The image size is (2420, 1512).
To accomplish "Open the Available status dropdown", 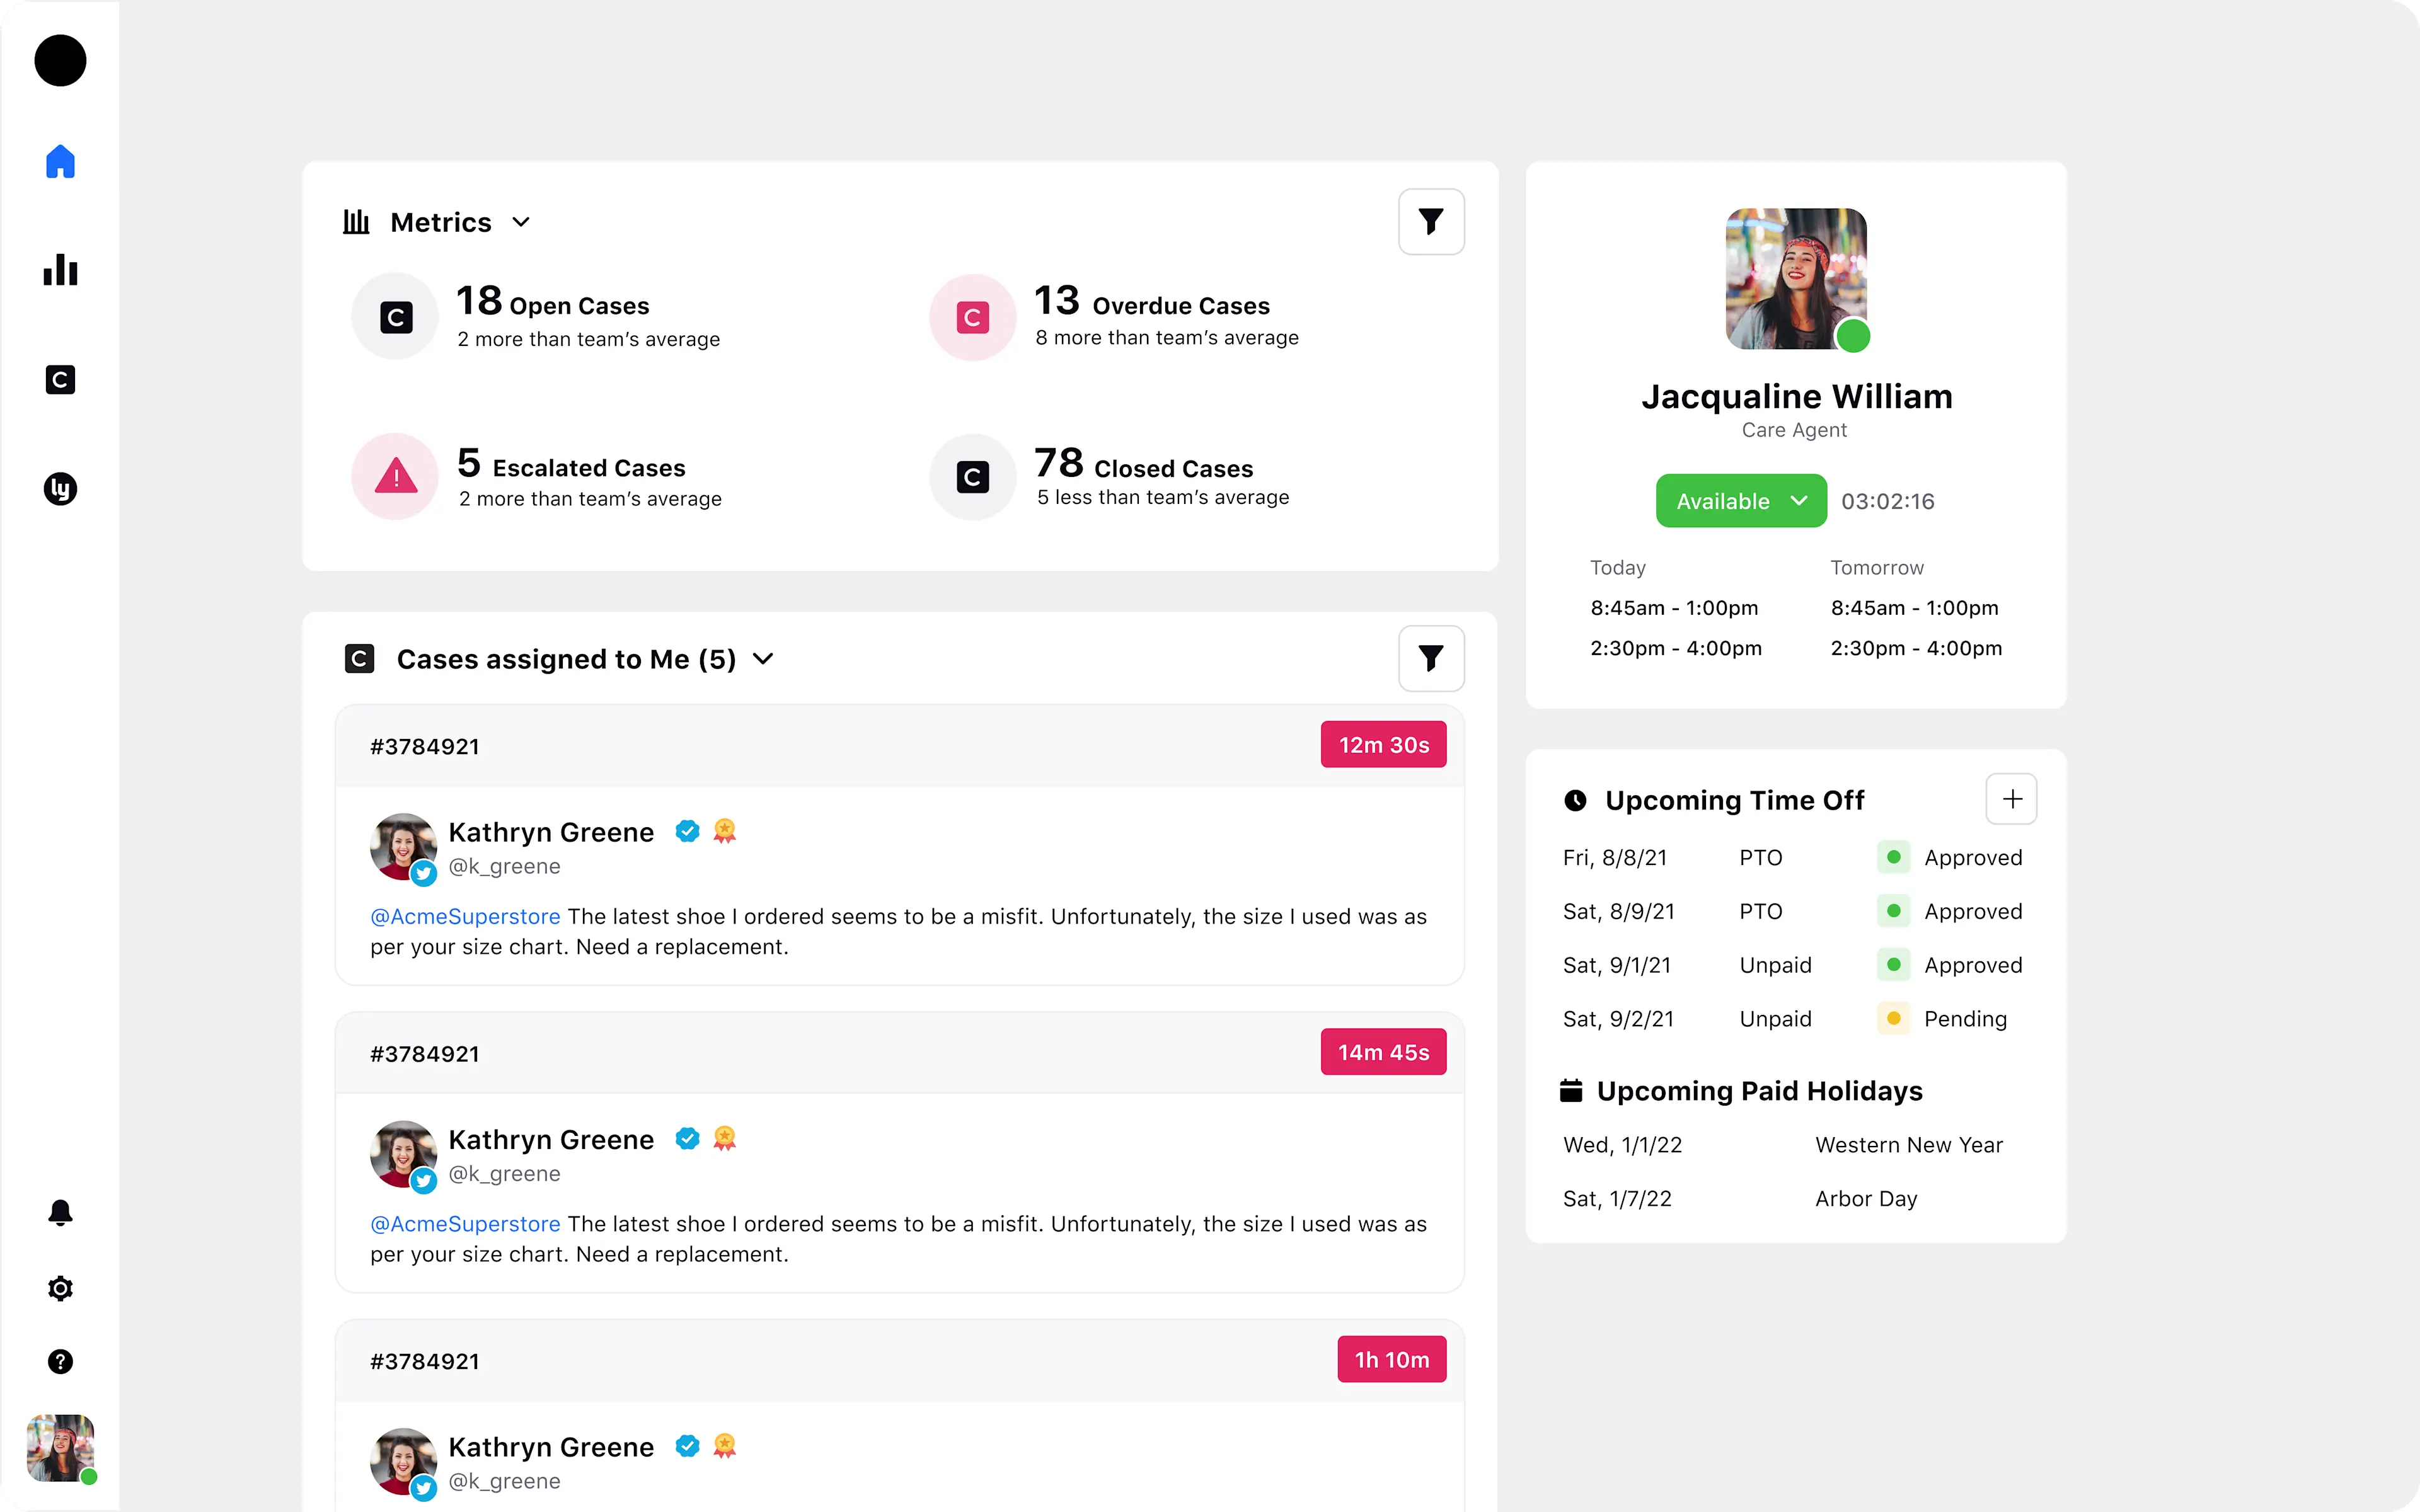I will pos(1741,500).
